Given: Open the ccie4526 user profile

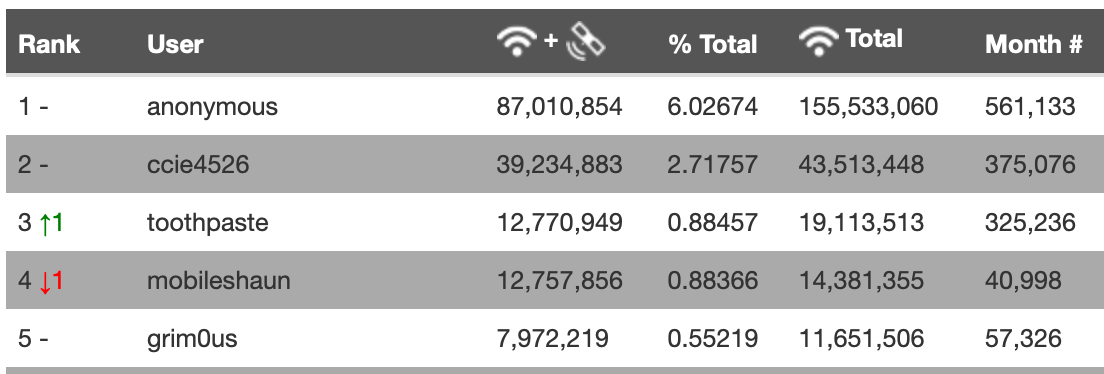Looking at the screenshot, I should (198, 165).
